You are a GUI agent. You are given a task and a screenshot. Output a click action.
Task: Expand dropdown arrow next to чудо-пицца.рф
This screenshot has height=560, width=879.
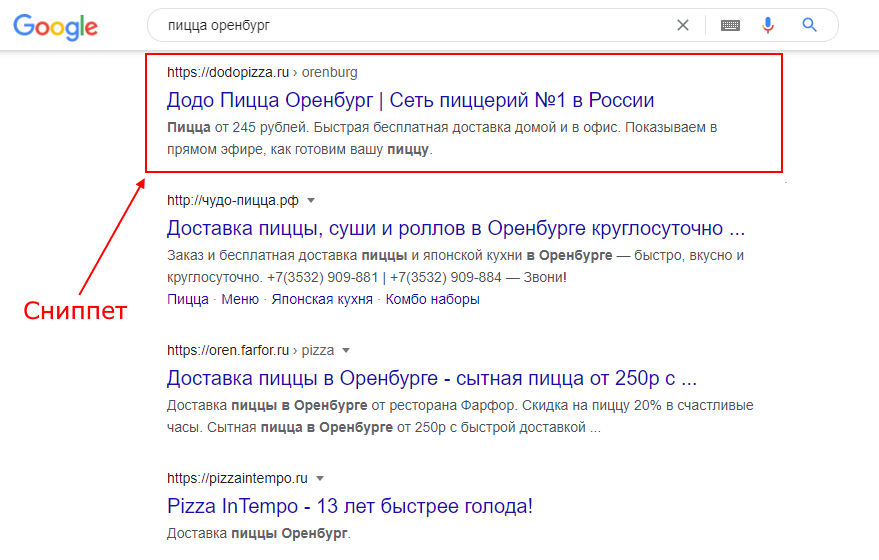pos(311,200)
